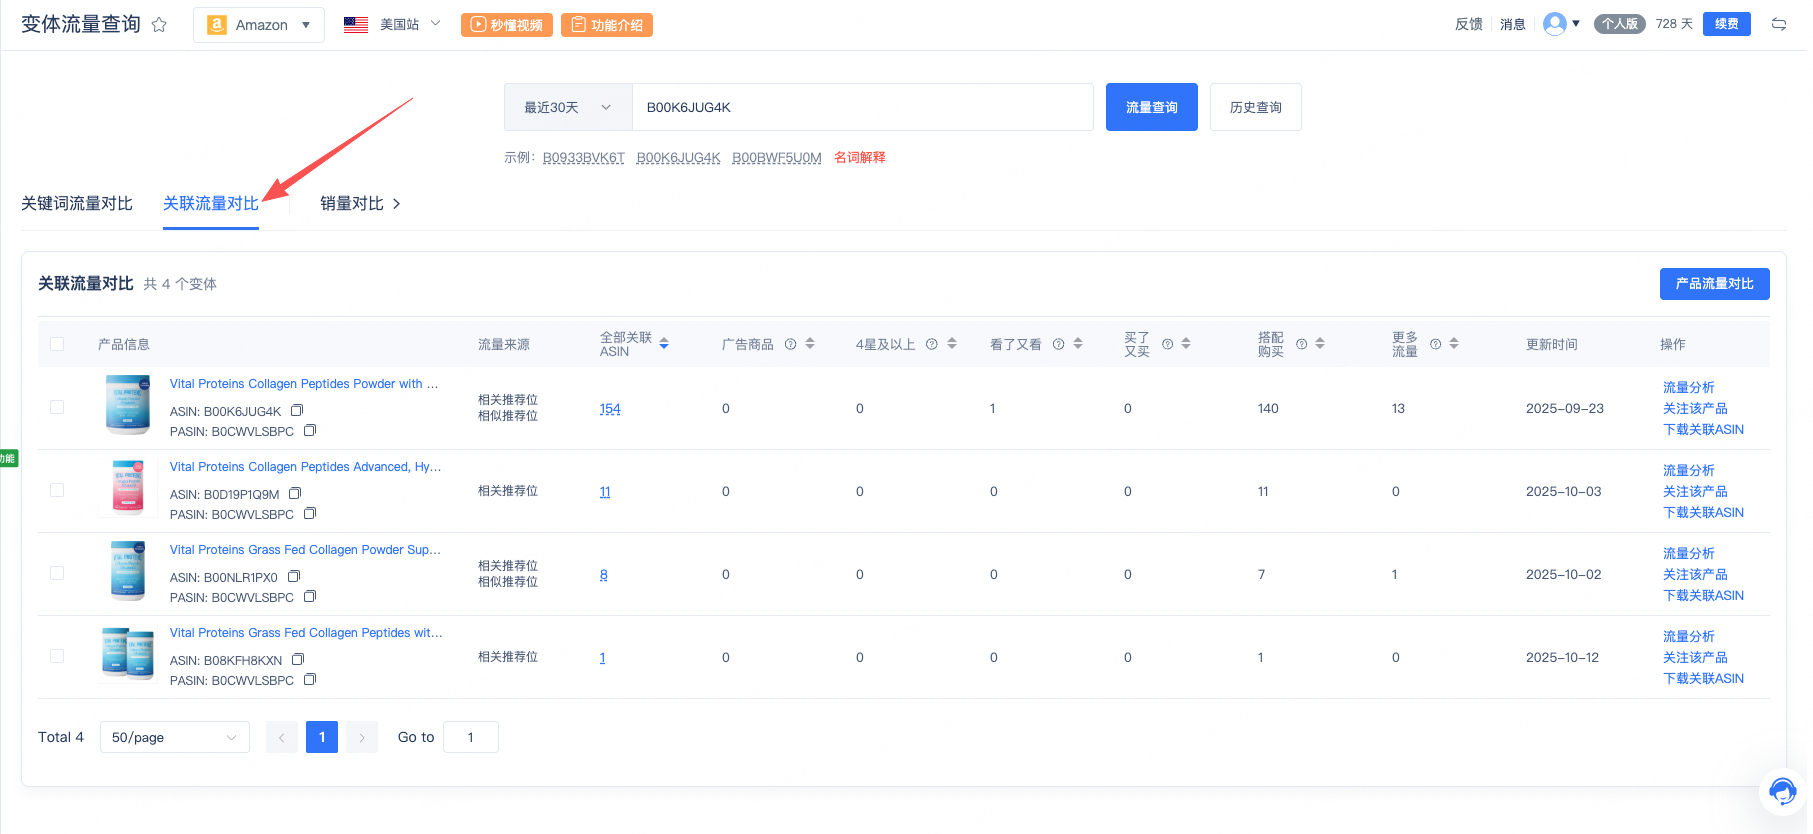Show help for the 买了又买 column
This screenshot has width=1813, height=834.
point(1167,344)
